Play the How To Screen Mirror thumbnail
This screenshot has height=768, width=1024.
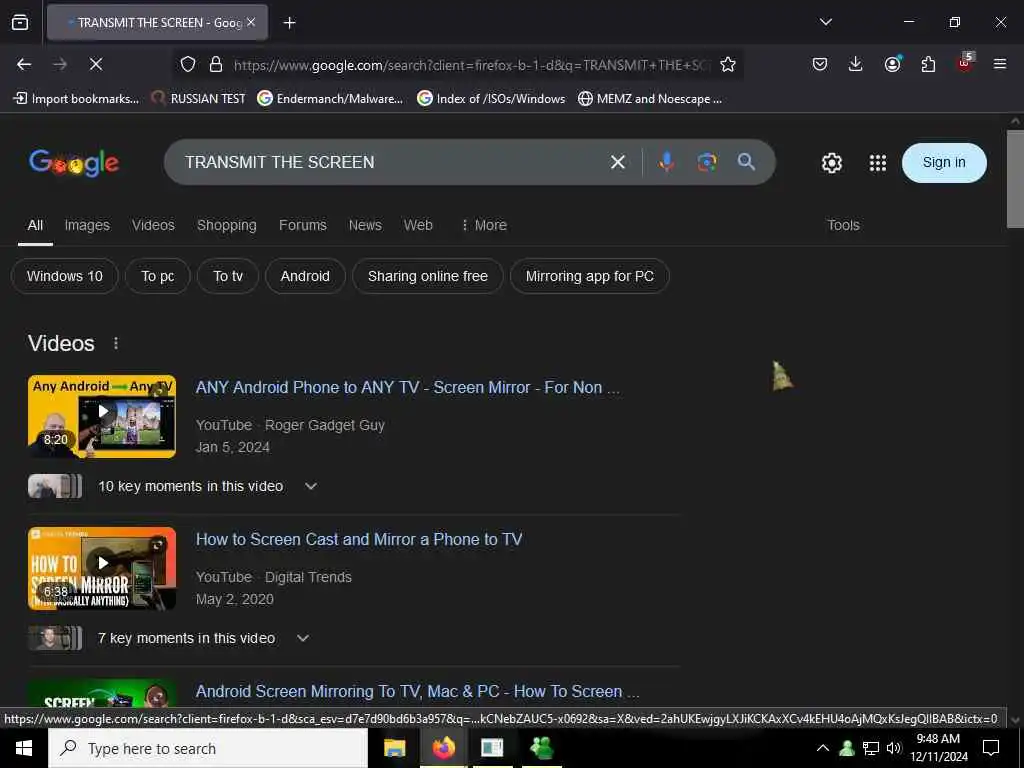102,568
